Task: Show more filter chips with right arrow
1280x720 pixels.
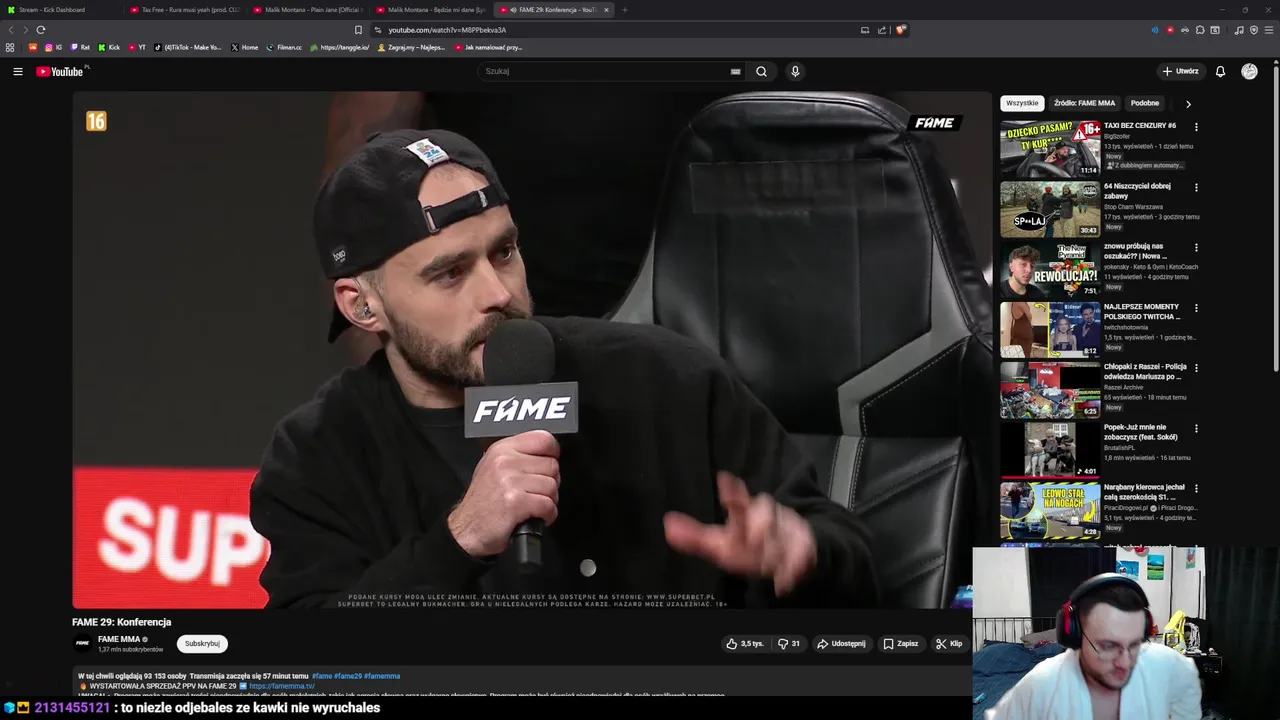Action: 1188,103
